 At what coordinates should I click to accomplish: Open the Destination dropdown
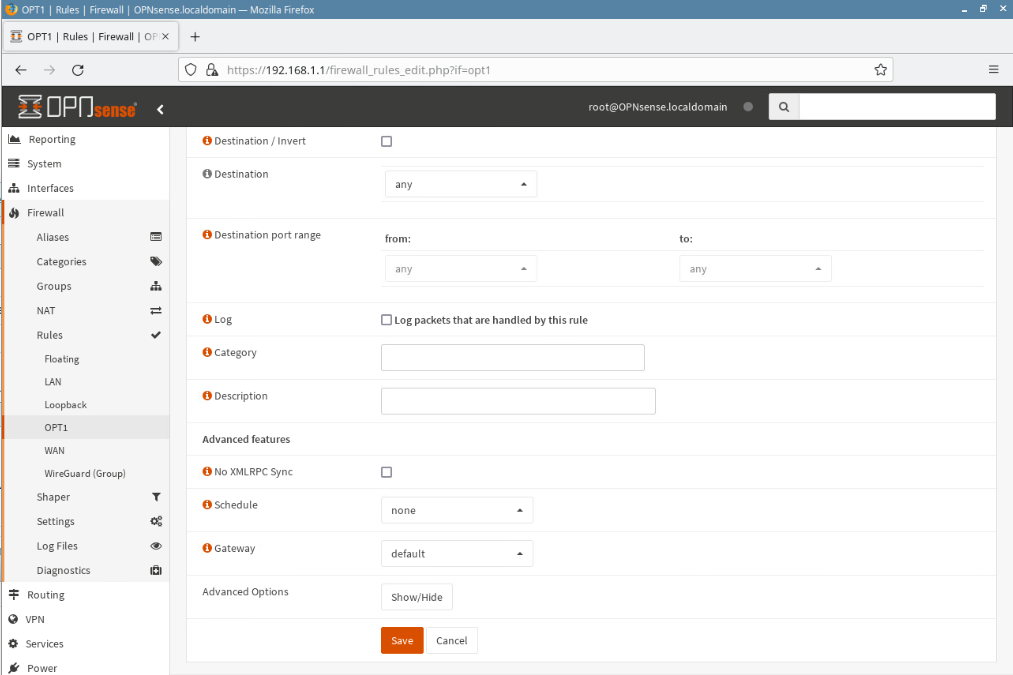point(460,185)
